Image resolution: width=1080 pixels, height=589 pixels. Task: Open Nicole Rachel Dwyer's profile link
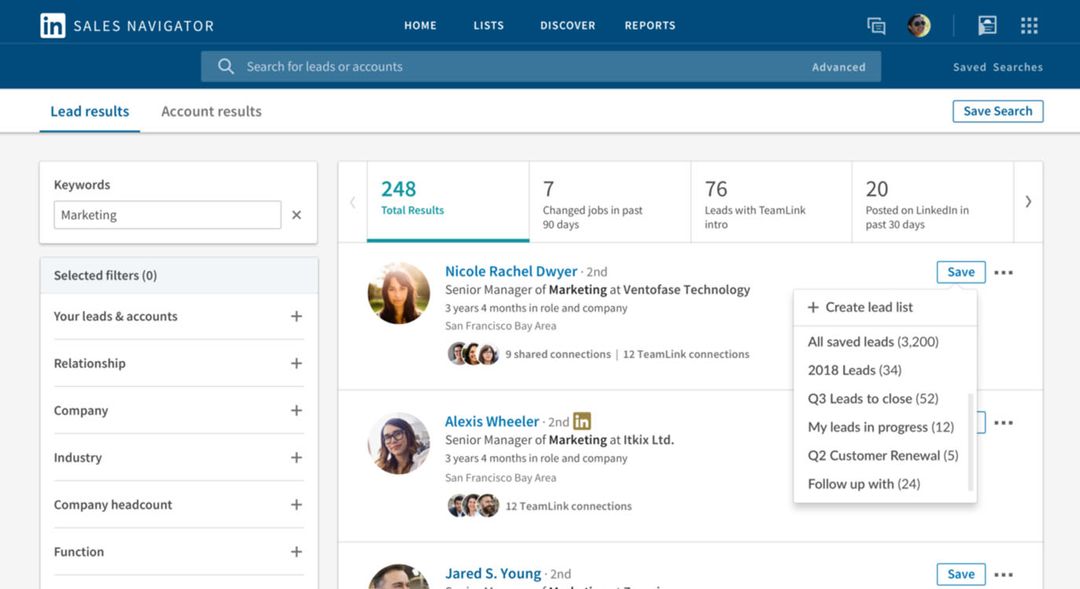point(511,271)
